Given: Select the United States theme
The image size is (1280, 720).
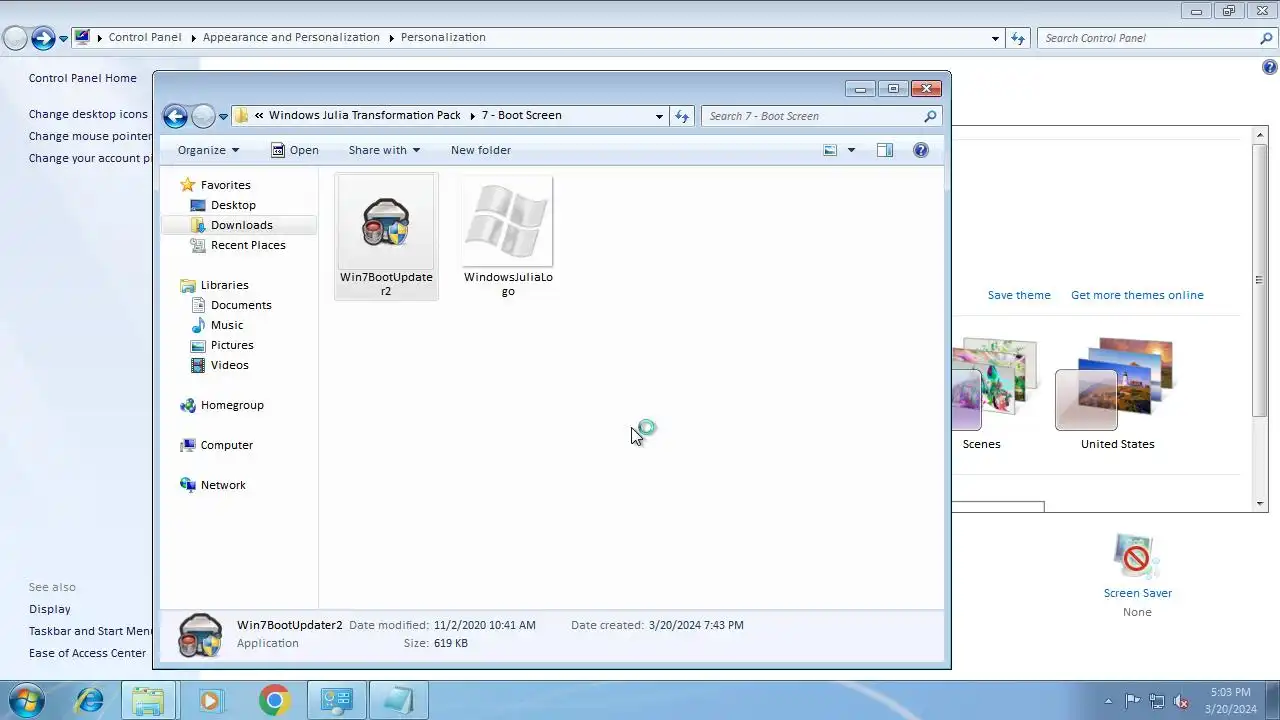Looking at the screenshot, I should pyautogui.click(x=1117, y=393).
